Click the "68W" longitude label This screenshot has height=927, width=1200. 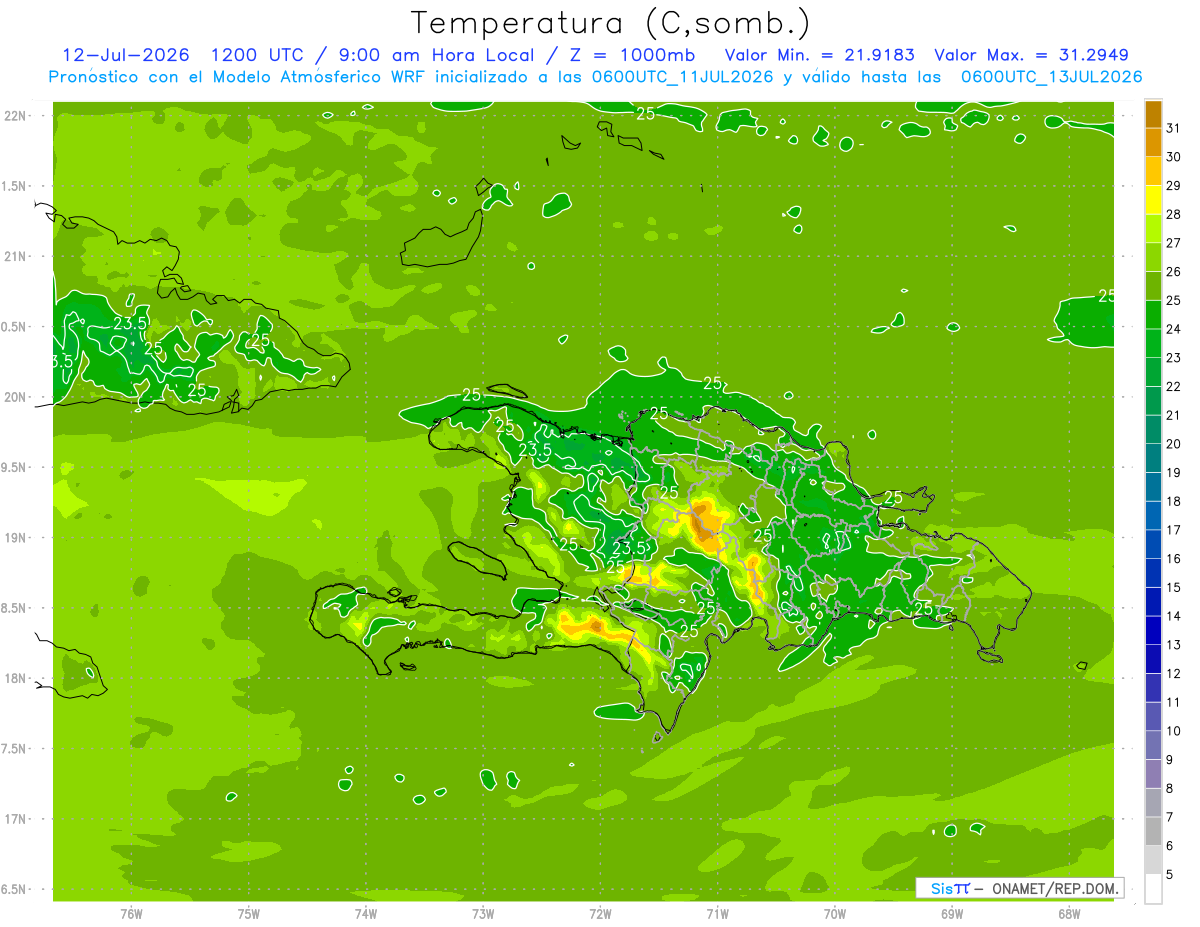coord(1068,913)
